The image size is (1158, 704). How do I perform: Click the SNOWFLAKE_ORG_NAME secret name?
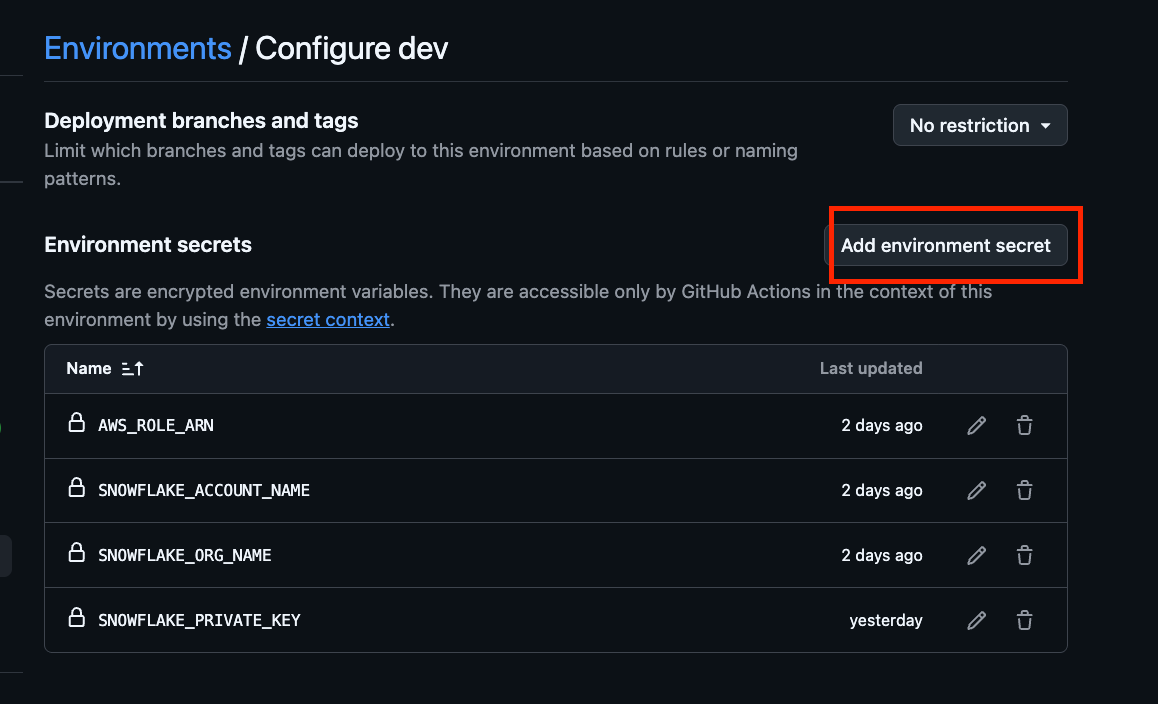click(185, 556)
